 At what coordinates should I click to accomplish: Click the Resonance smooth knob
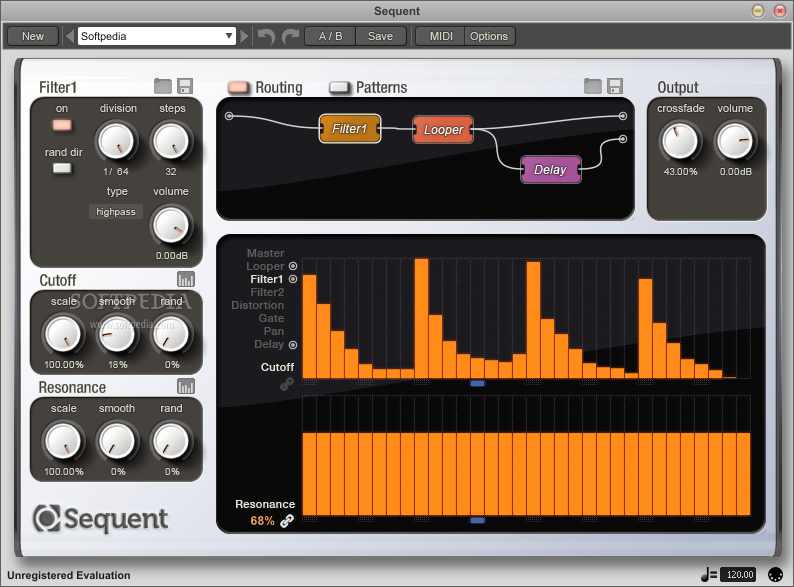pos(116,441)
